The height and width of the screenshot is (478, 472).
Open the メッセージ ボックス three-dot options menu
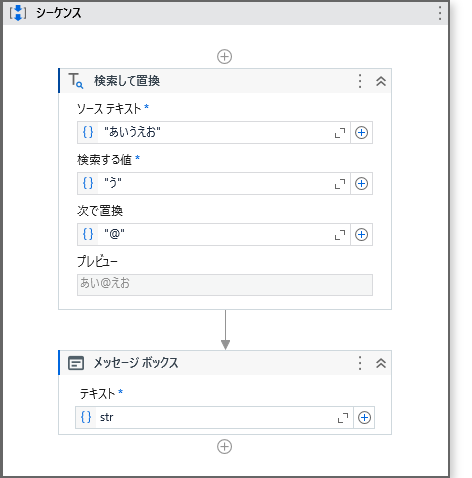[360, 363]
